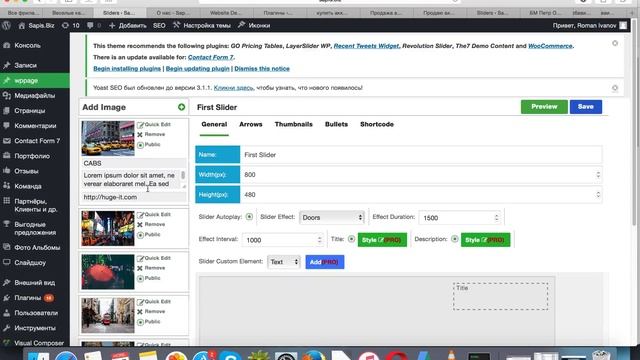Image resolution: width=640 pixels, height=360 pixels.
Task: Toggle Public for the red umbrella image
Action: [140, 279]
